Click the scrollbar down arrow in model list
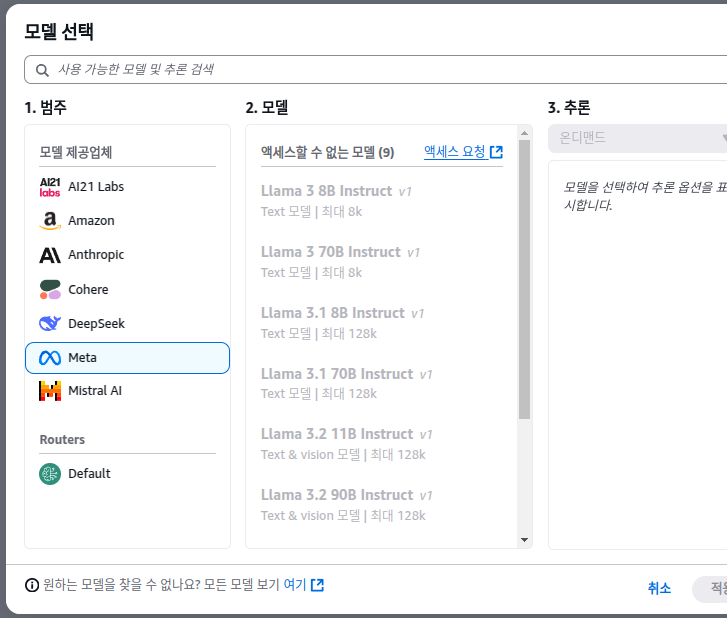 (524, 540)
